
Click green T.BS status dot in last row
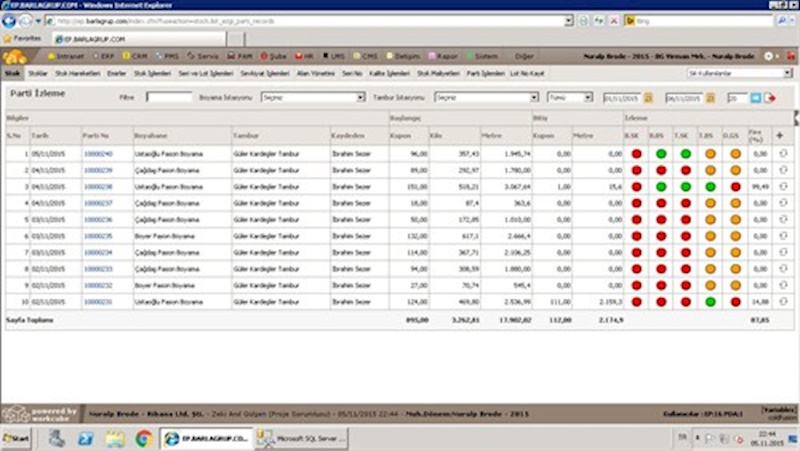(710, 301)
